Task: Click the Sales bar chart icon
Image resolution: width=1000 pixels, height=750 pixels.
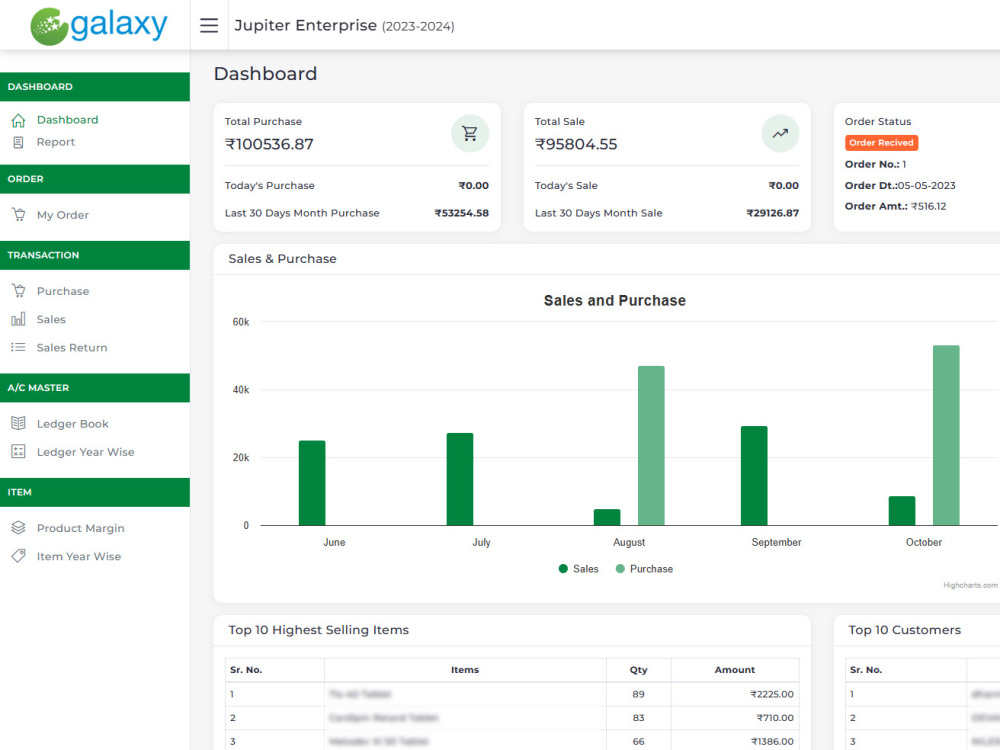Action: pos(18,319)
